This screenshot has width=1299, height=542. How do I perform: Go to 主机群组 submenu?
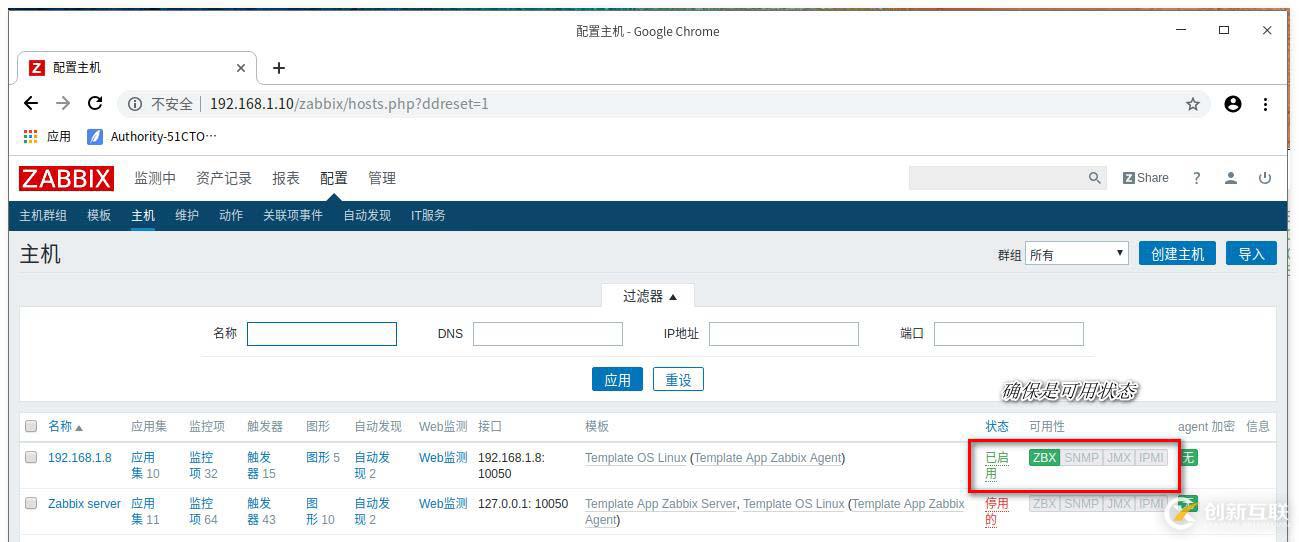coord(43,215)
